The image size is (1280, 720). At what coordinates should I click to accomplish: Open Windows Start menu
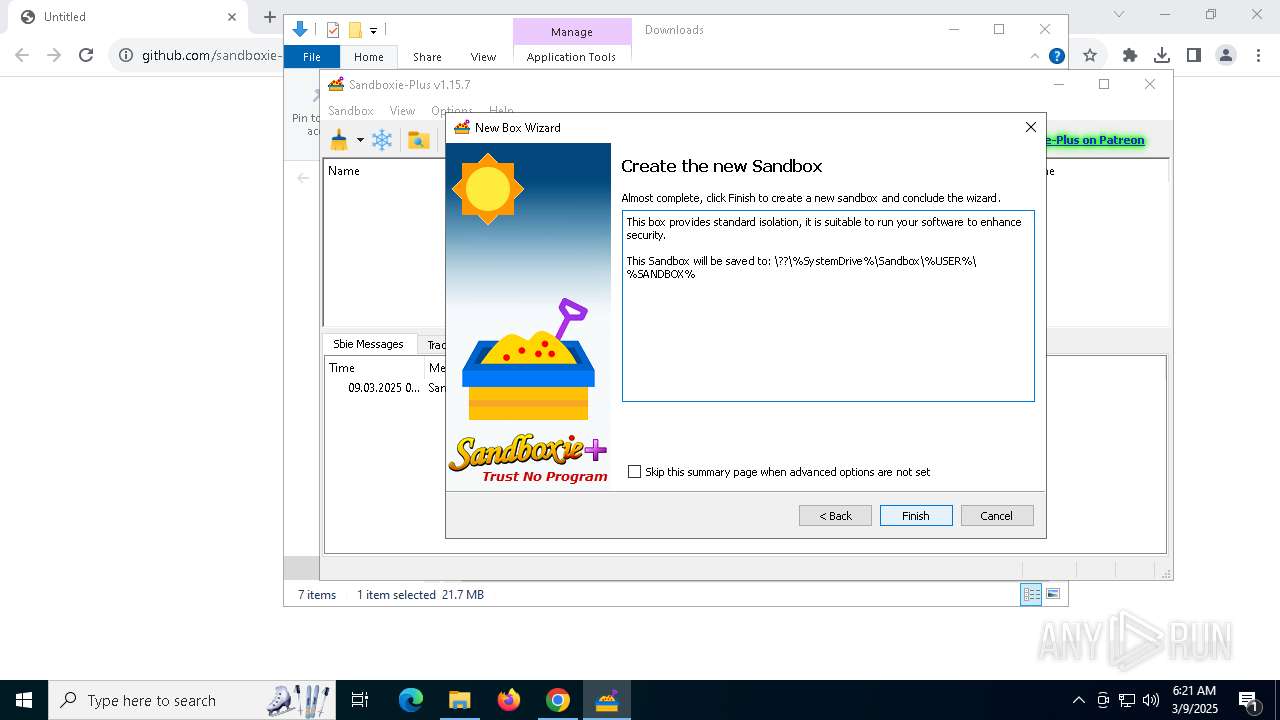tap(24, 700)
